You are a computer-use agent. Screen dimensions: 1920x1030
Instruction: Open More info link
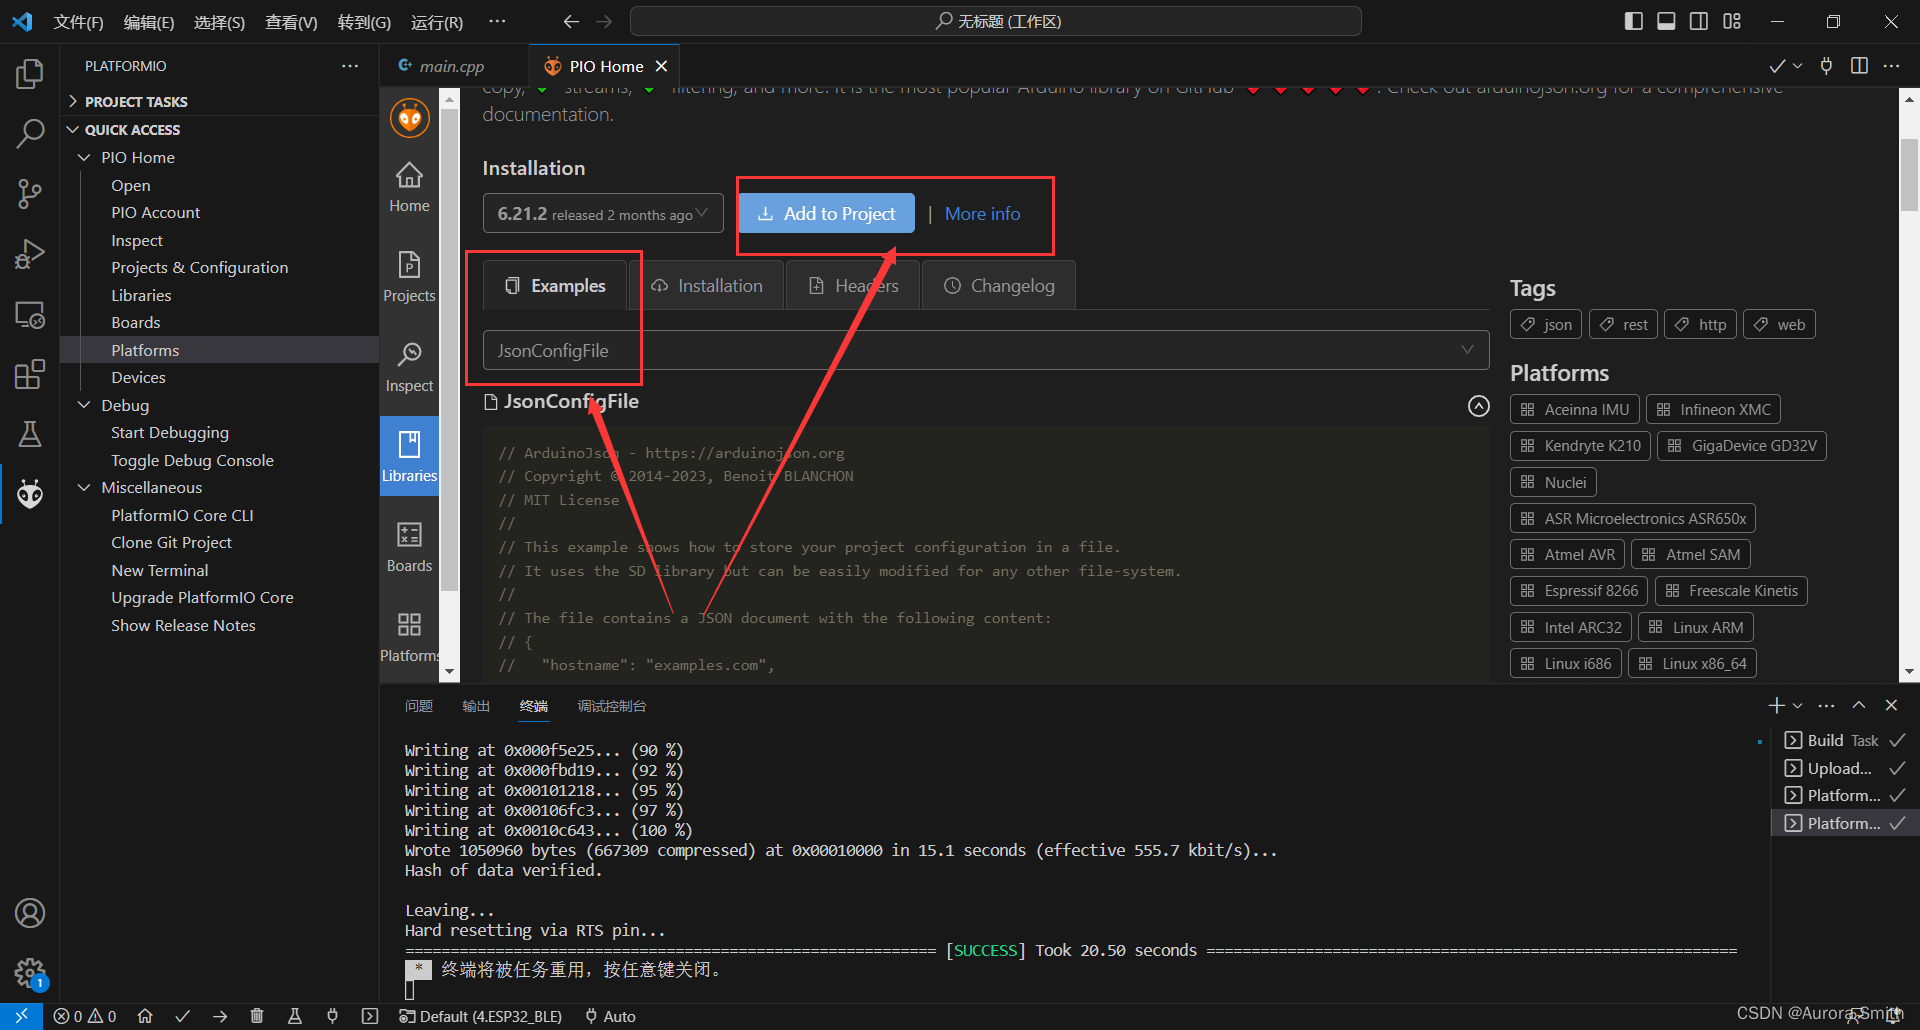(983, 214)
